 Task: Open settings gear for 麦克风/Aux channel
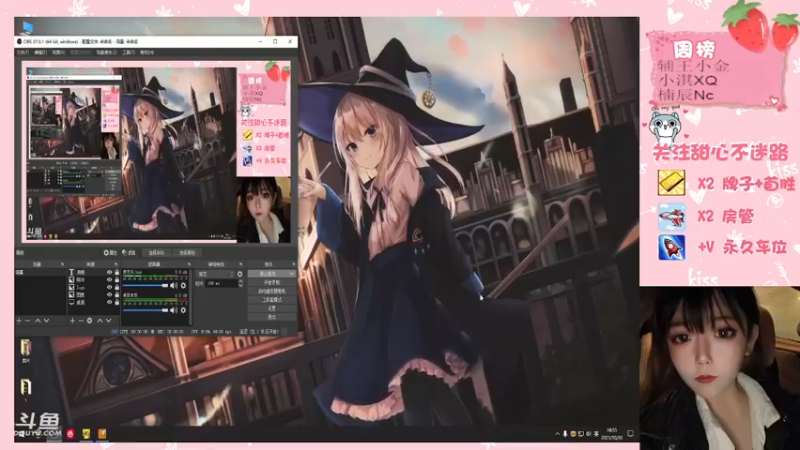(183, 286)
